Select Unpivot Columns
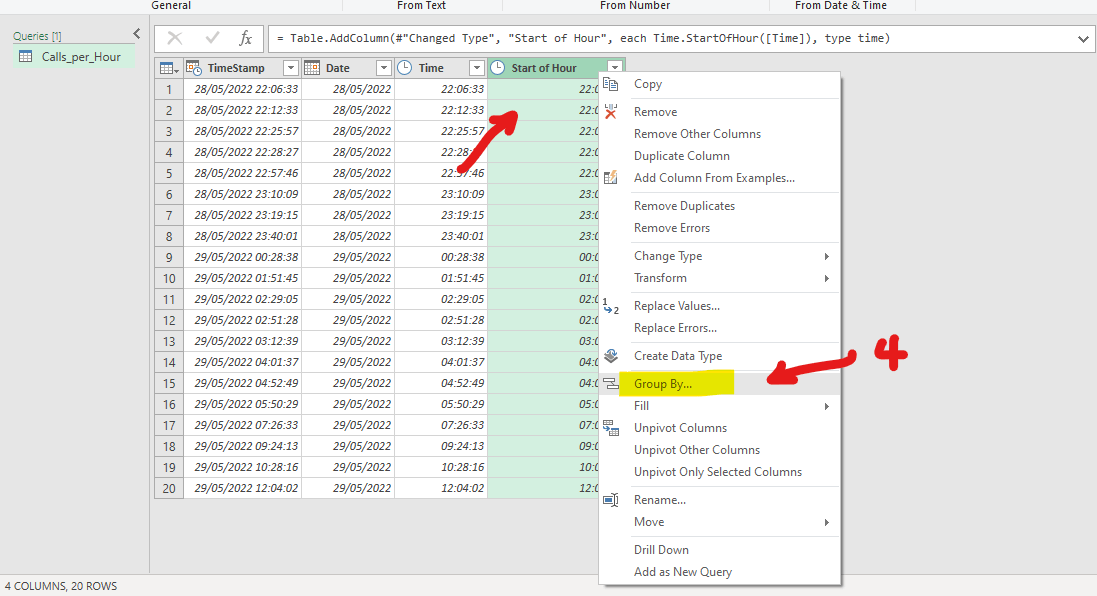The height and width of the screenshot is (596, 1097). click(681, 428)
